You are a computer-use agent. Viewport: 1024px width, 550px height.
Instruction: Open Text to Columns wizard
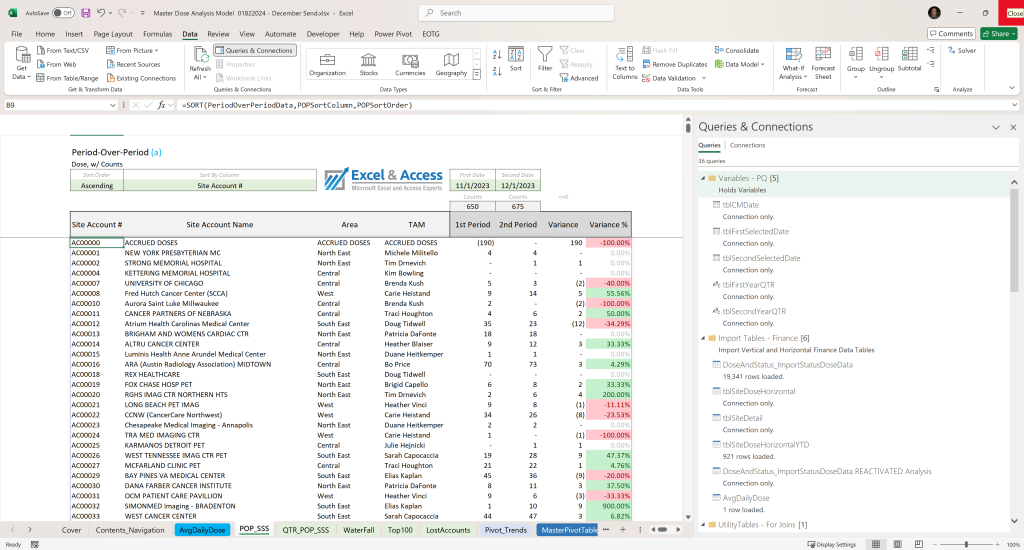click(x=624, y=63)
